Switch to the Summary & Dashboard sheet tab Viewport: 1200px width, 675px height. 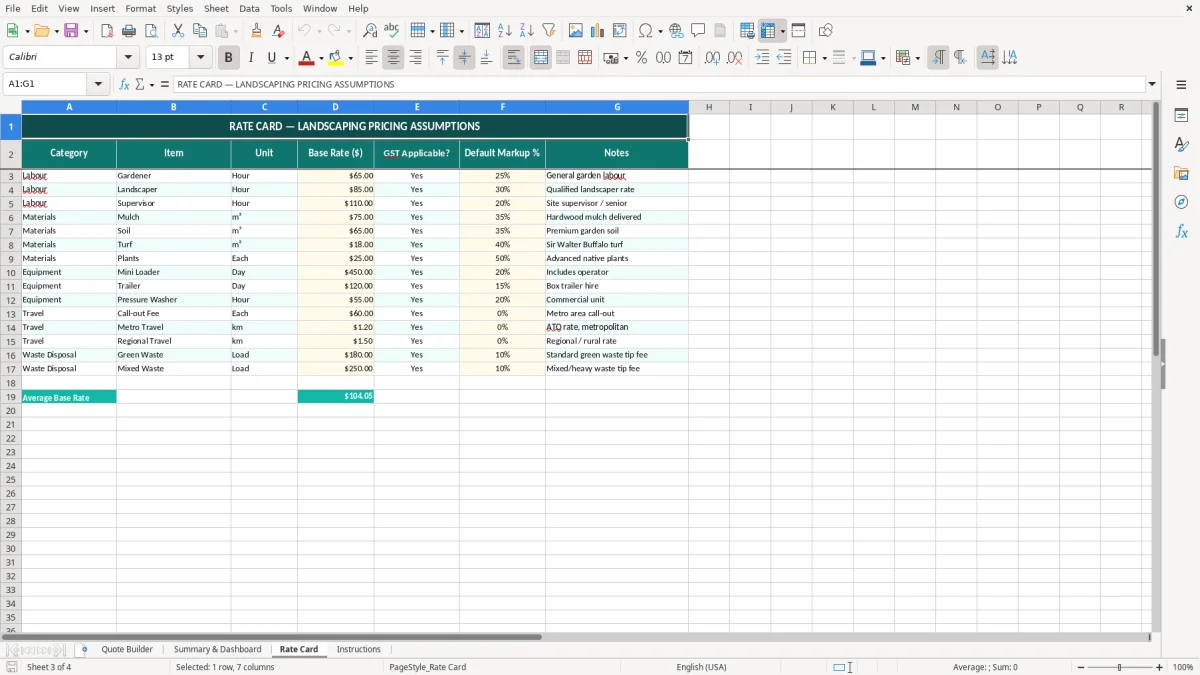pos(217,649)
